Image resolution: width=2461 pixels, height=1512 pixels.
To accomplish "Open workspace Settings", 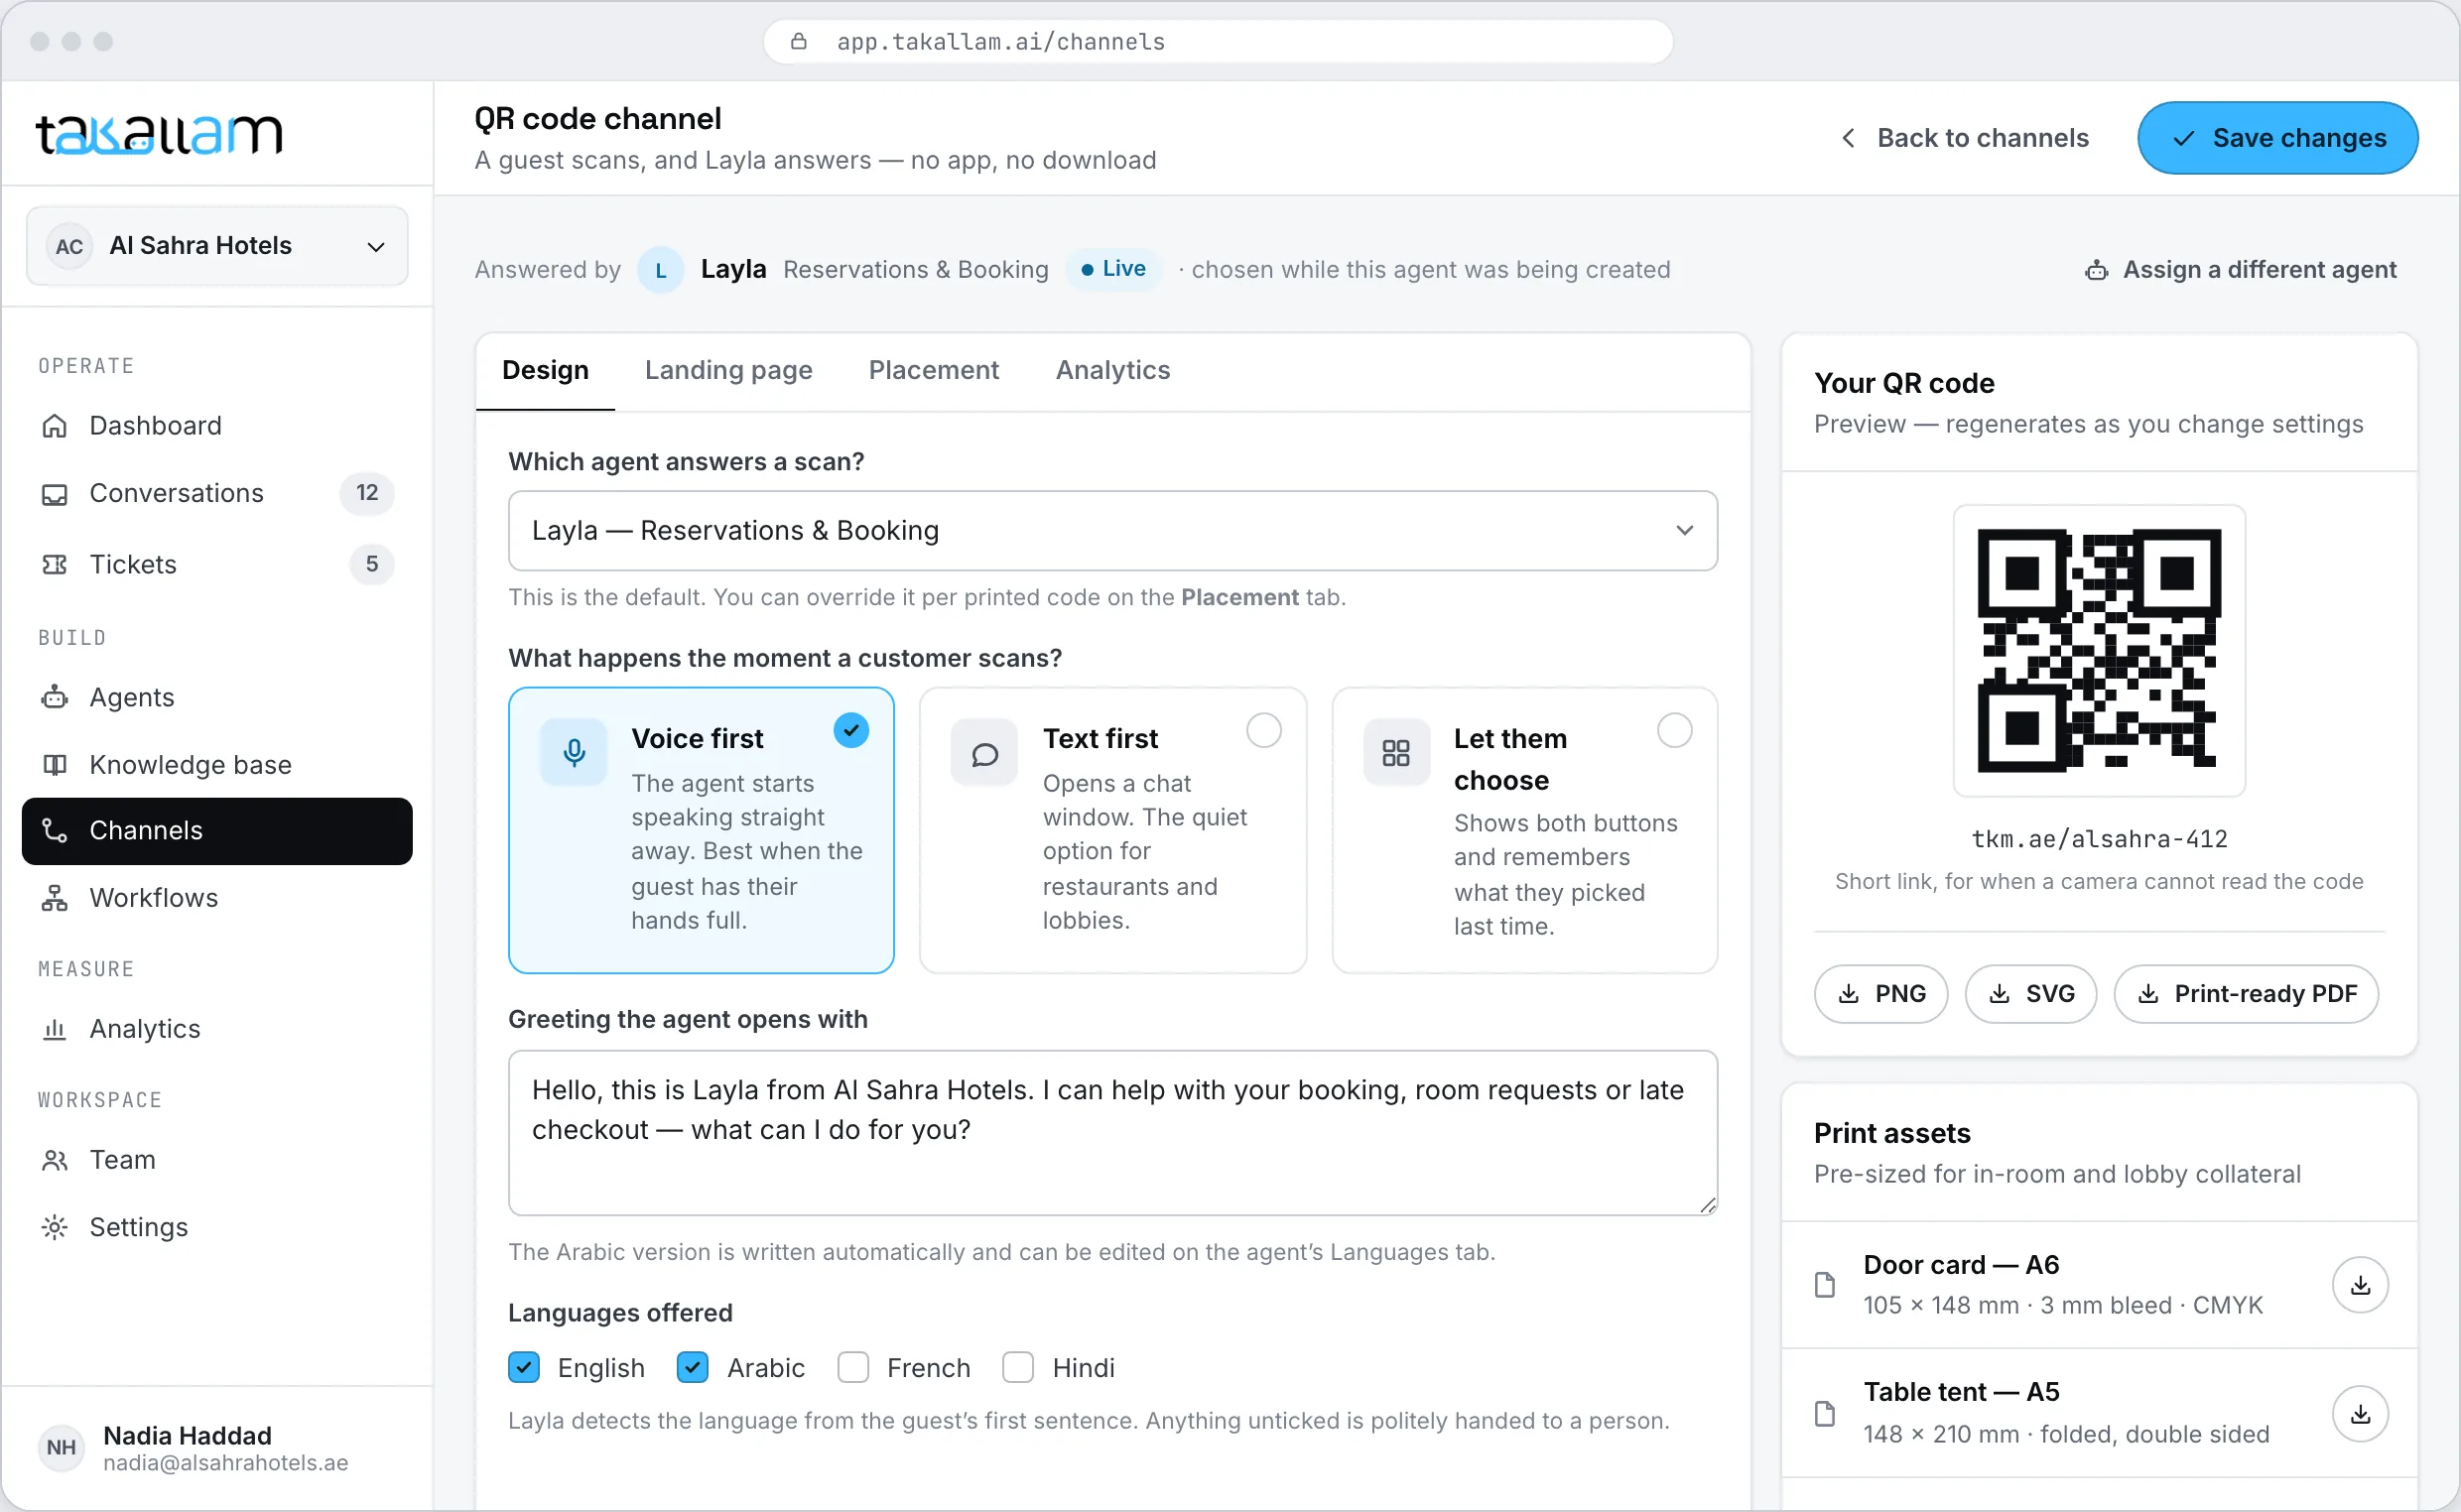I will (216, 1226).
